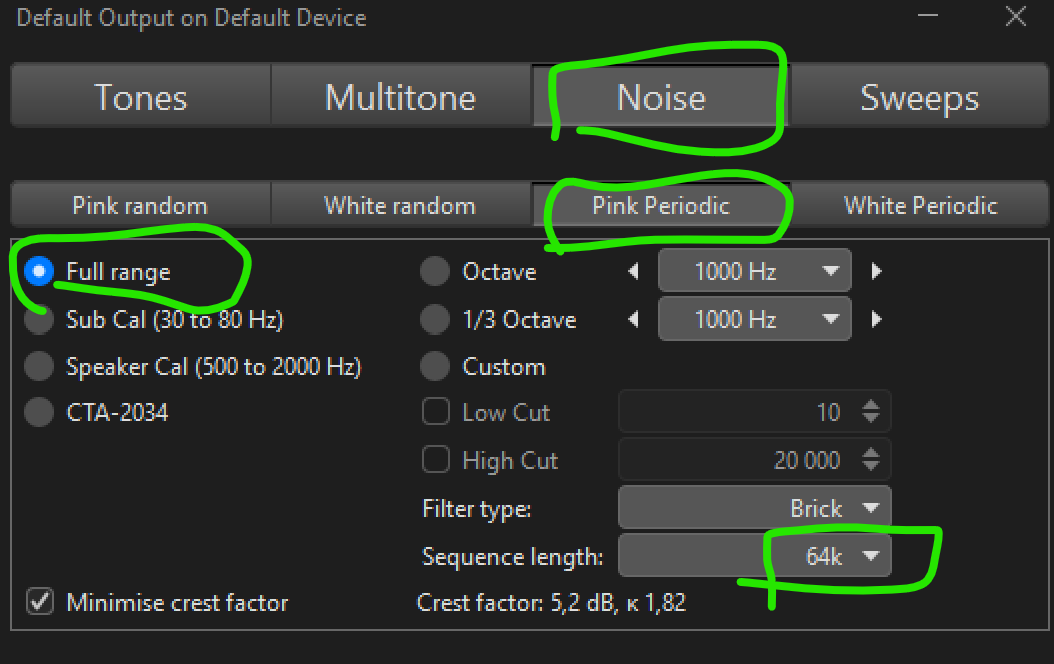Screen dimensions: 1054x664
Task: Select the Sweeps tab
Action: pyautogui.click(x=919, y=97)
